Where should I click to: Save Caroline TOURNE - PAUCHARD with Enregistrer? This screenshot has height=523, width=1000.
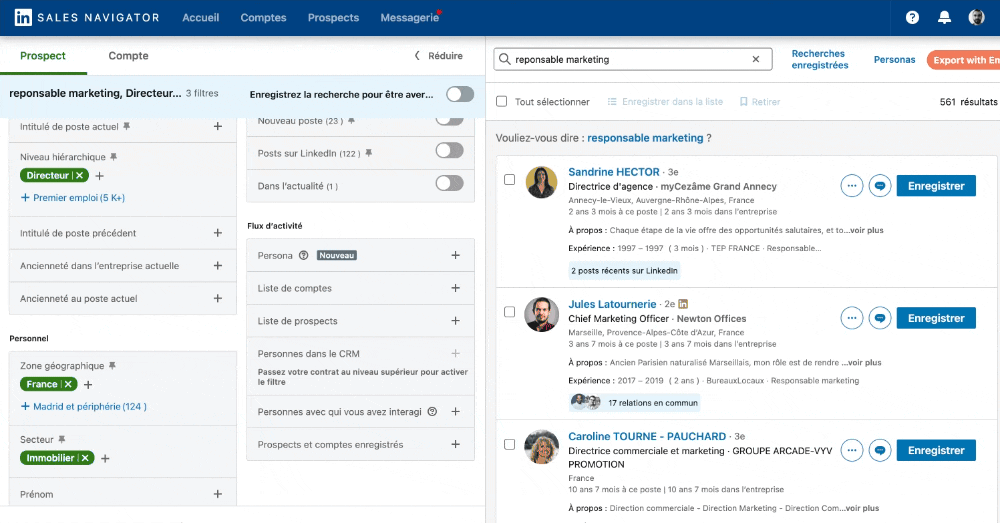pyautogui.click(x=936, y=450)
